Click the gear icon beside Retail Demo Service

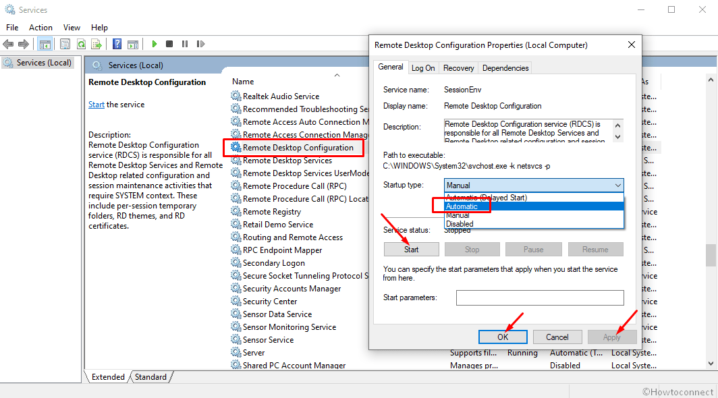pyautogui.click(x=236, y=224)
